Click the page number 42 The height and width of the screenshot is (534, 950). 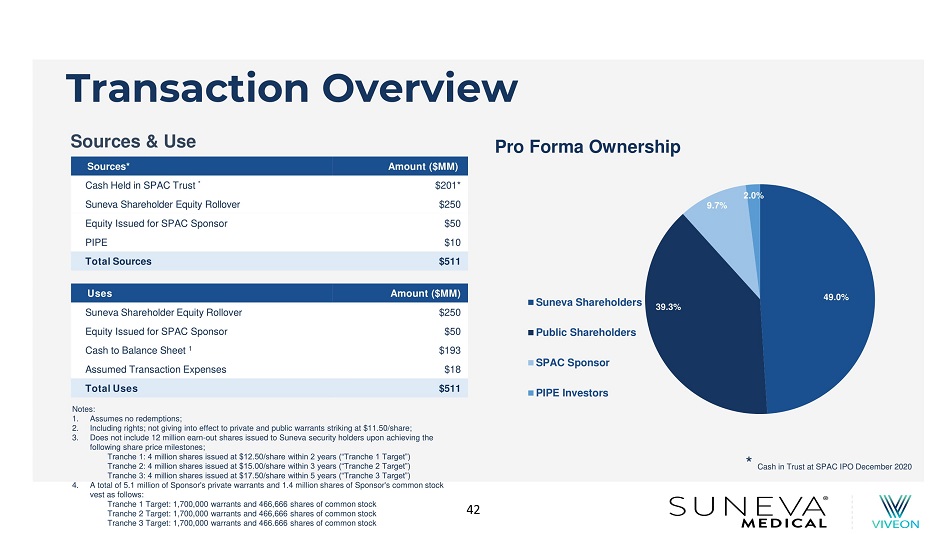474,510
